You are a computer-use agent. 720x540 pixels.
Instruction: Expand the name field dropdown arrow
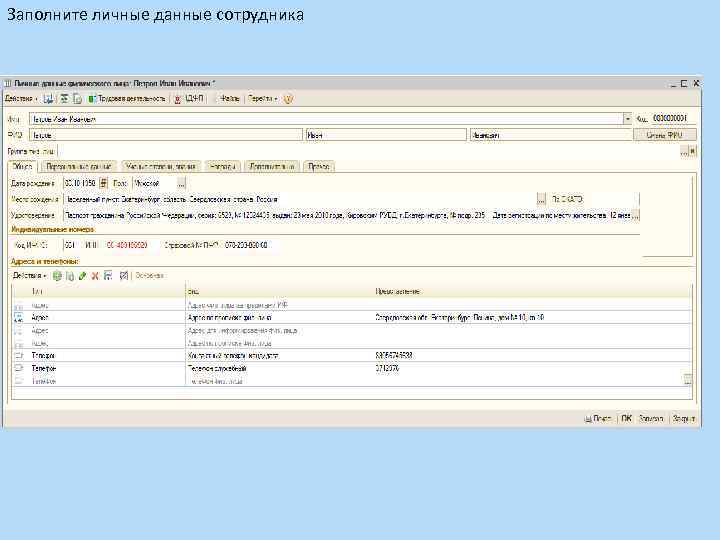[x=627, y=119]
